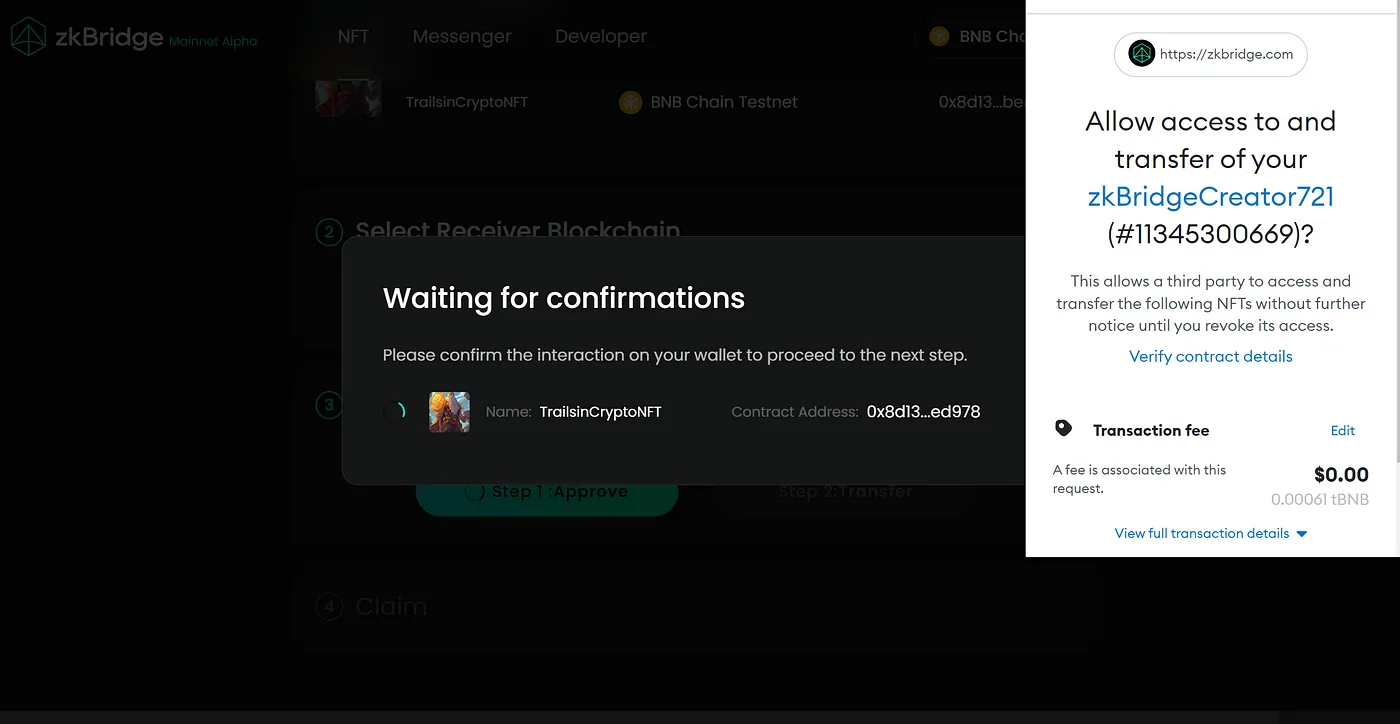Expand View full transaction details

tap(1211, 533)
